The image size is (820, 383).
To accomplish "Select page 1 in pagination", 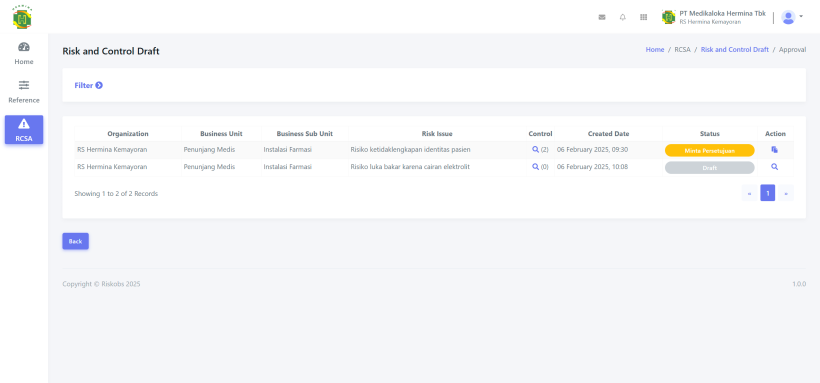I will [x=768, y=193].
